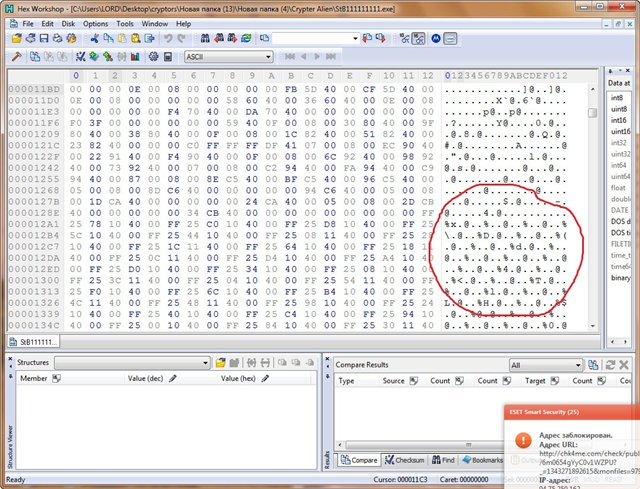The width and height of the screenshot is (640, 489).
Task: Click the Open file folder icon
Action: click(x=16, y=38)
